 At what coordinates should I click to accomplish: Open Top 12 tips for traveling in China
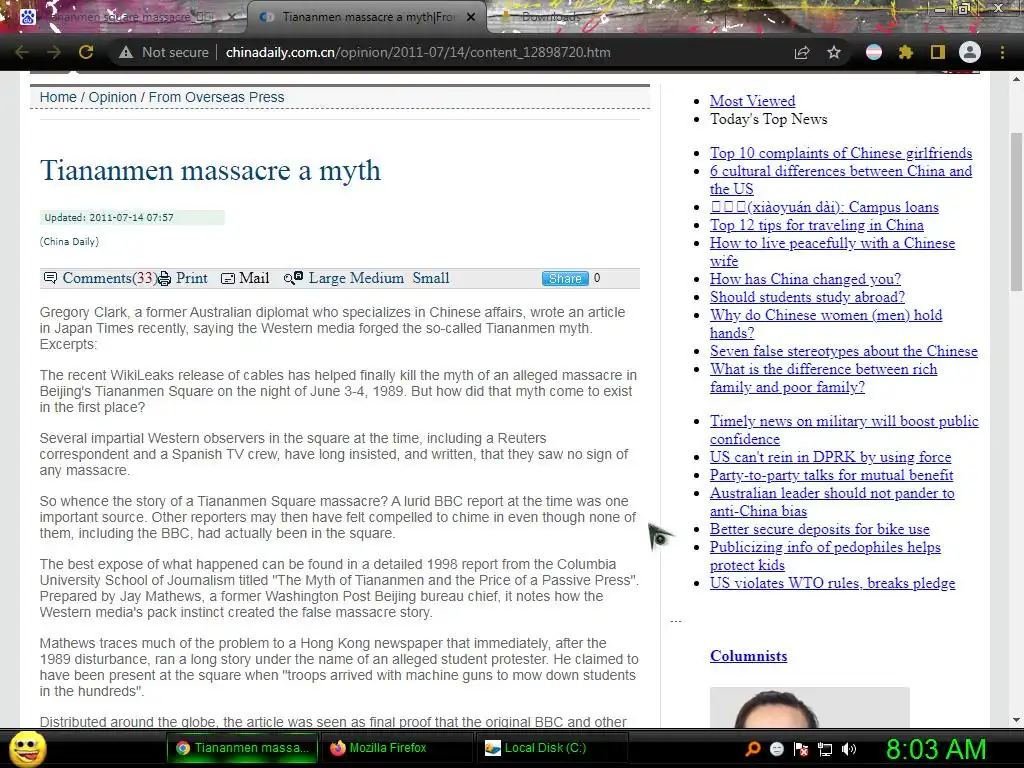click(x=816, y=225)
